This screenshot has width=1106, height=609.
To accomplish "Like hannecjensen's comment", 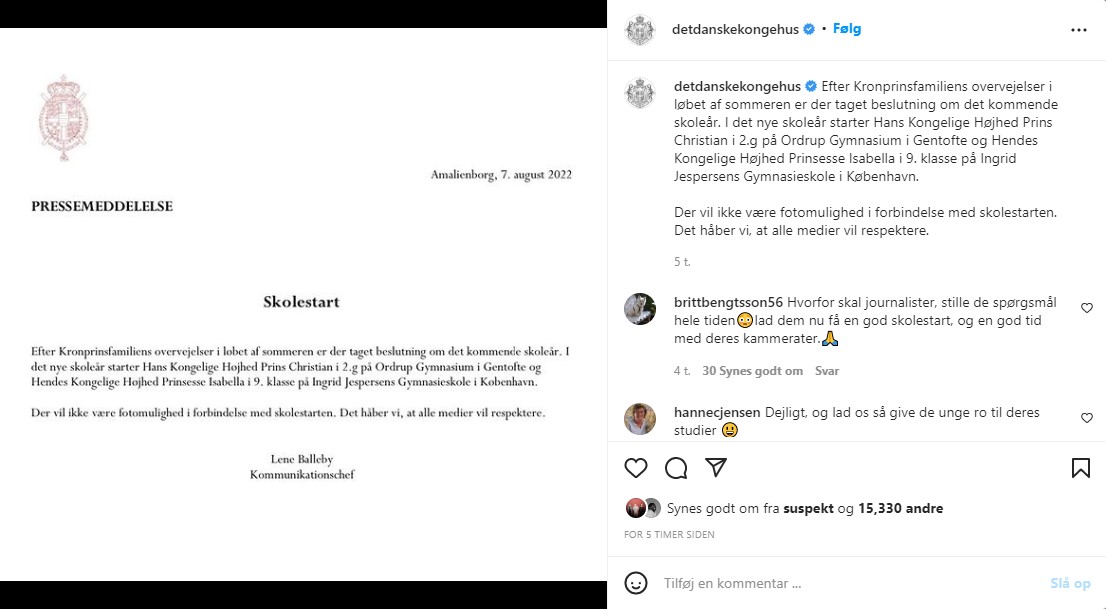I will [x=1087, y=418].
